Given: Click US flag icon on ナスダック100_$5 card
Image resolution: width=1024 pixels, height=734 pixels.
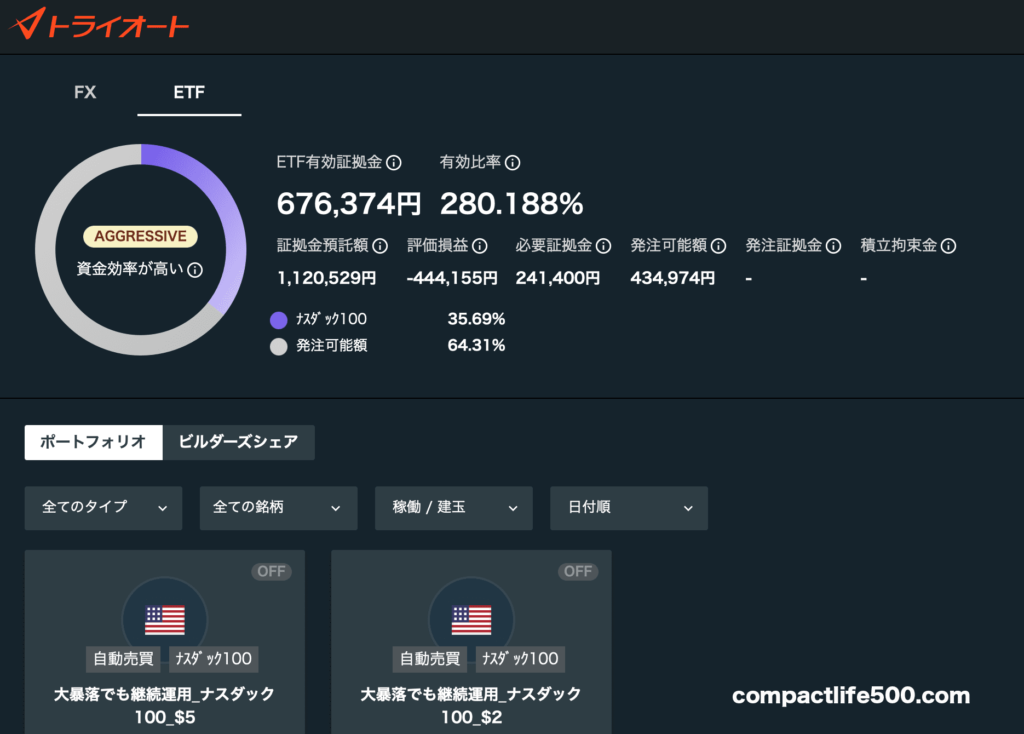Looking at the screenshot, I should (x=165, y=620).
